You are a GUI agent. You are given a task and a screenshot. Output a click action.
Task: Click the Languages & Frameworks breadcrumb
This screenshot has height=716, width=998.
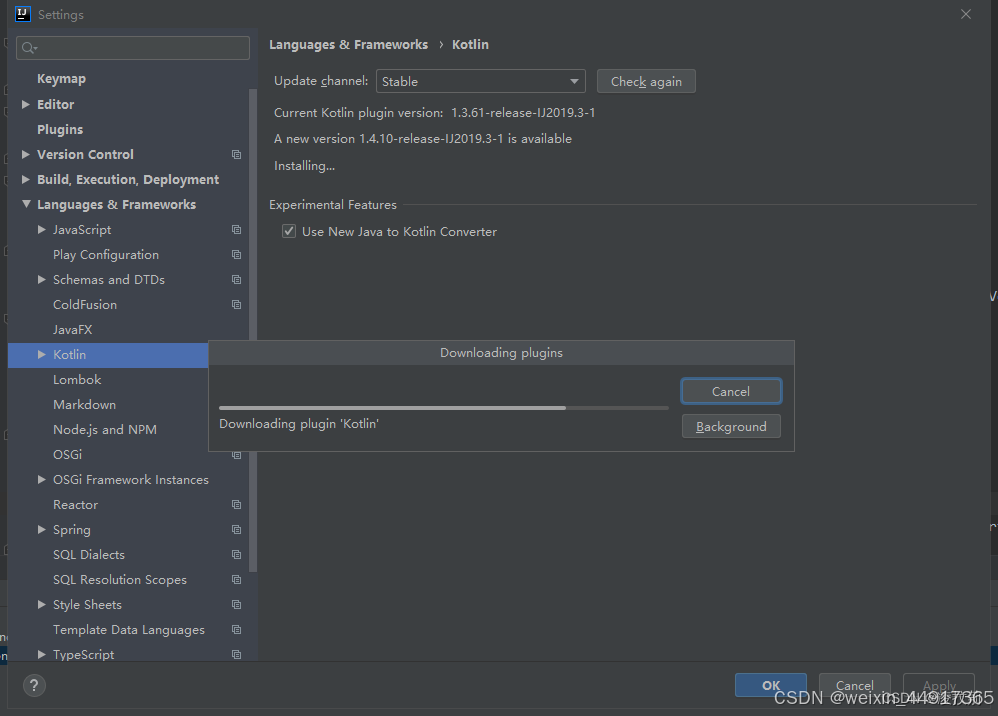point(348,45)
